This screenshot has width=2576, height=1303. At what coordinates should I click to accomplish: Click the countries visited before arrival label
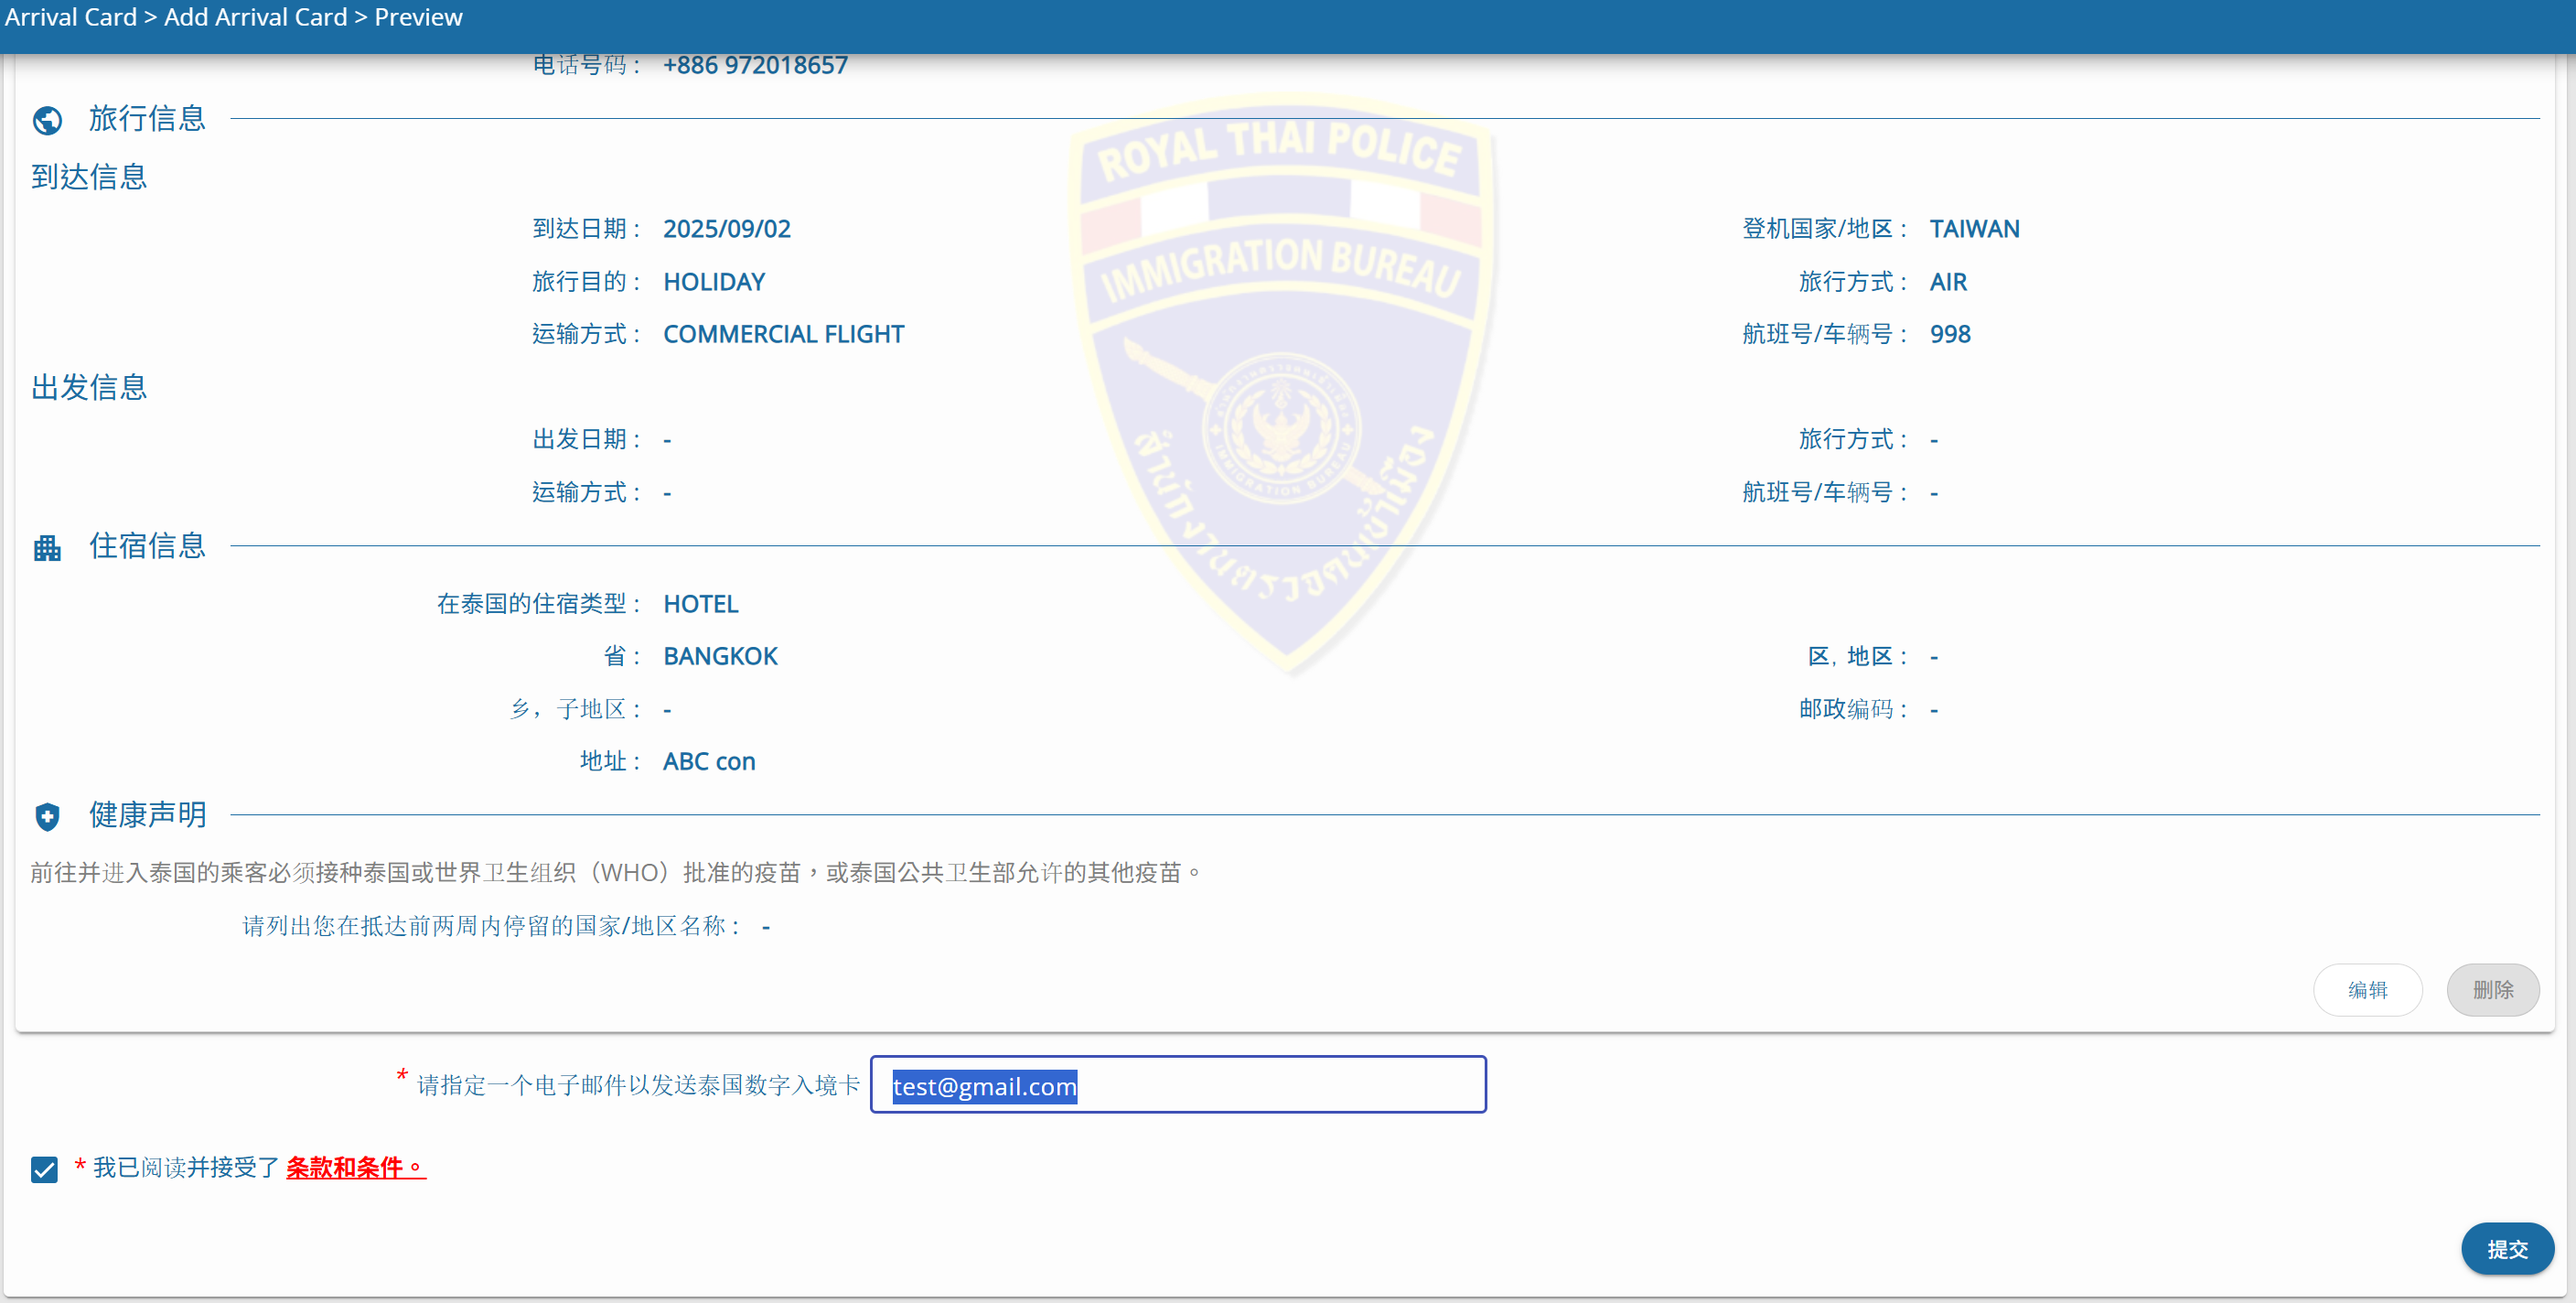click(492, 926)
